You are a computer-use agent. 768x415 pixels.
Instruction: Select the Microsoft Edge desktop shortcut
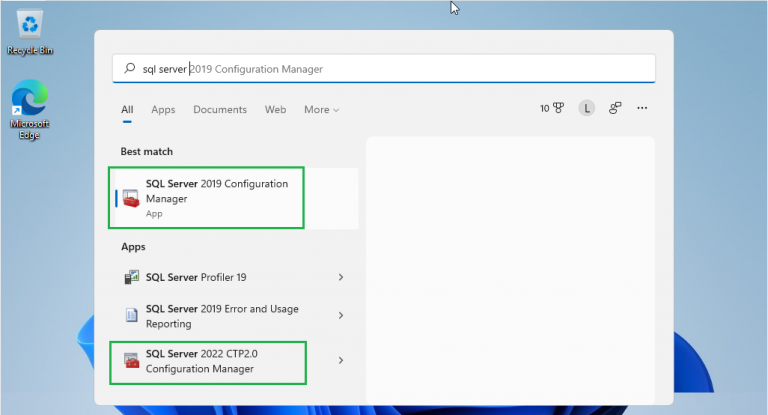(x=30, y=110)
